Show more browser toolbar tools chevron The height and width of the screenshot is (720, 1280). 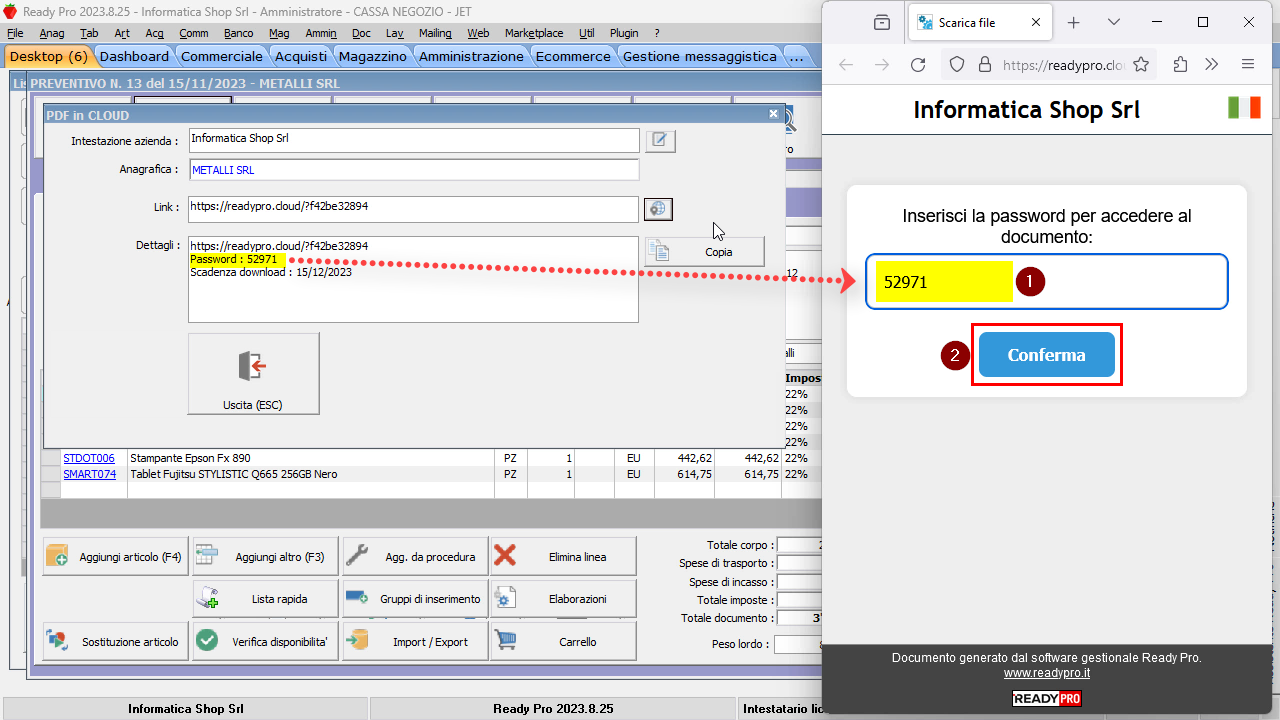tap(1212, 65)
